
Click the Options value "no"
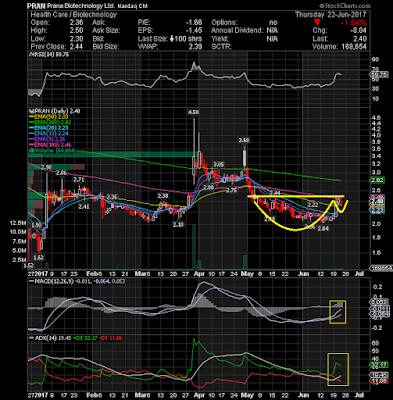tap(273, 23)
